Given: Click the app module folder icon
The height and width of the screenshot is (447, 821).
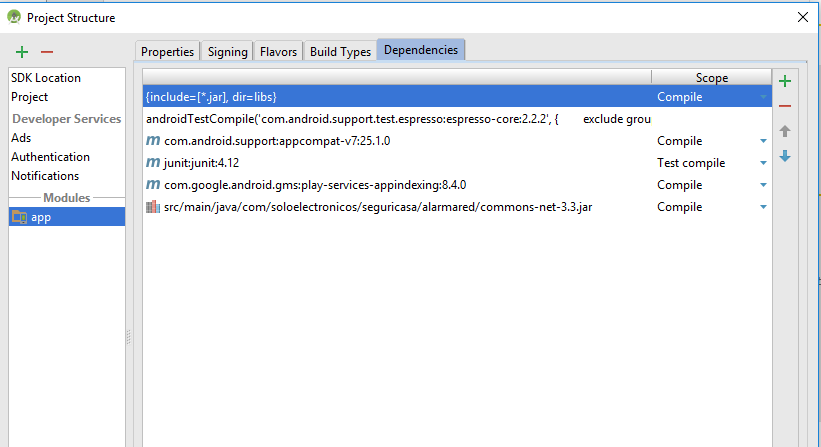Looking at the screenshot, I should click(19, 217).
